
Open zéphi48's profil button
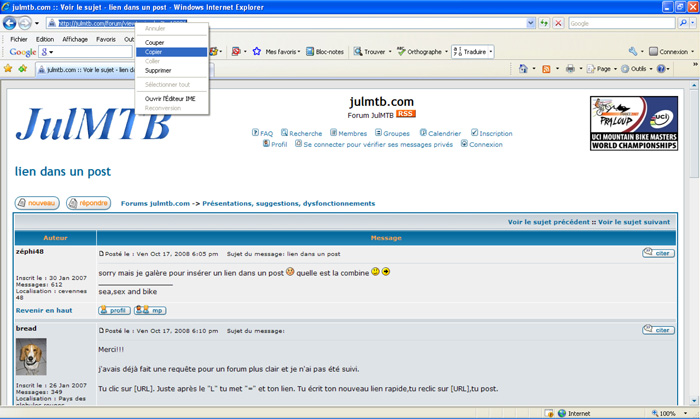click(113, 310)
